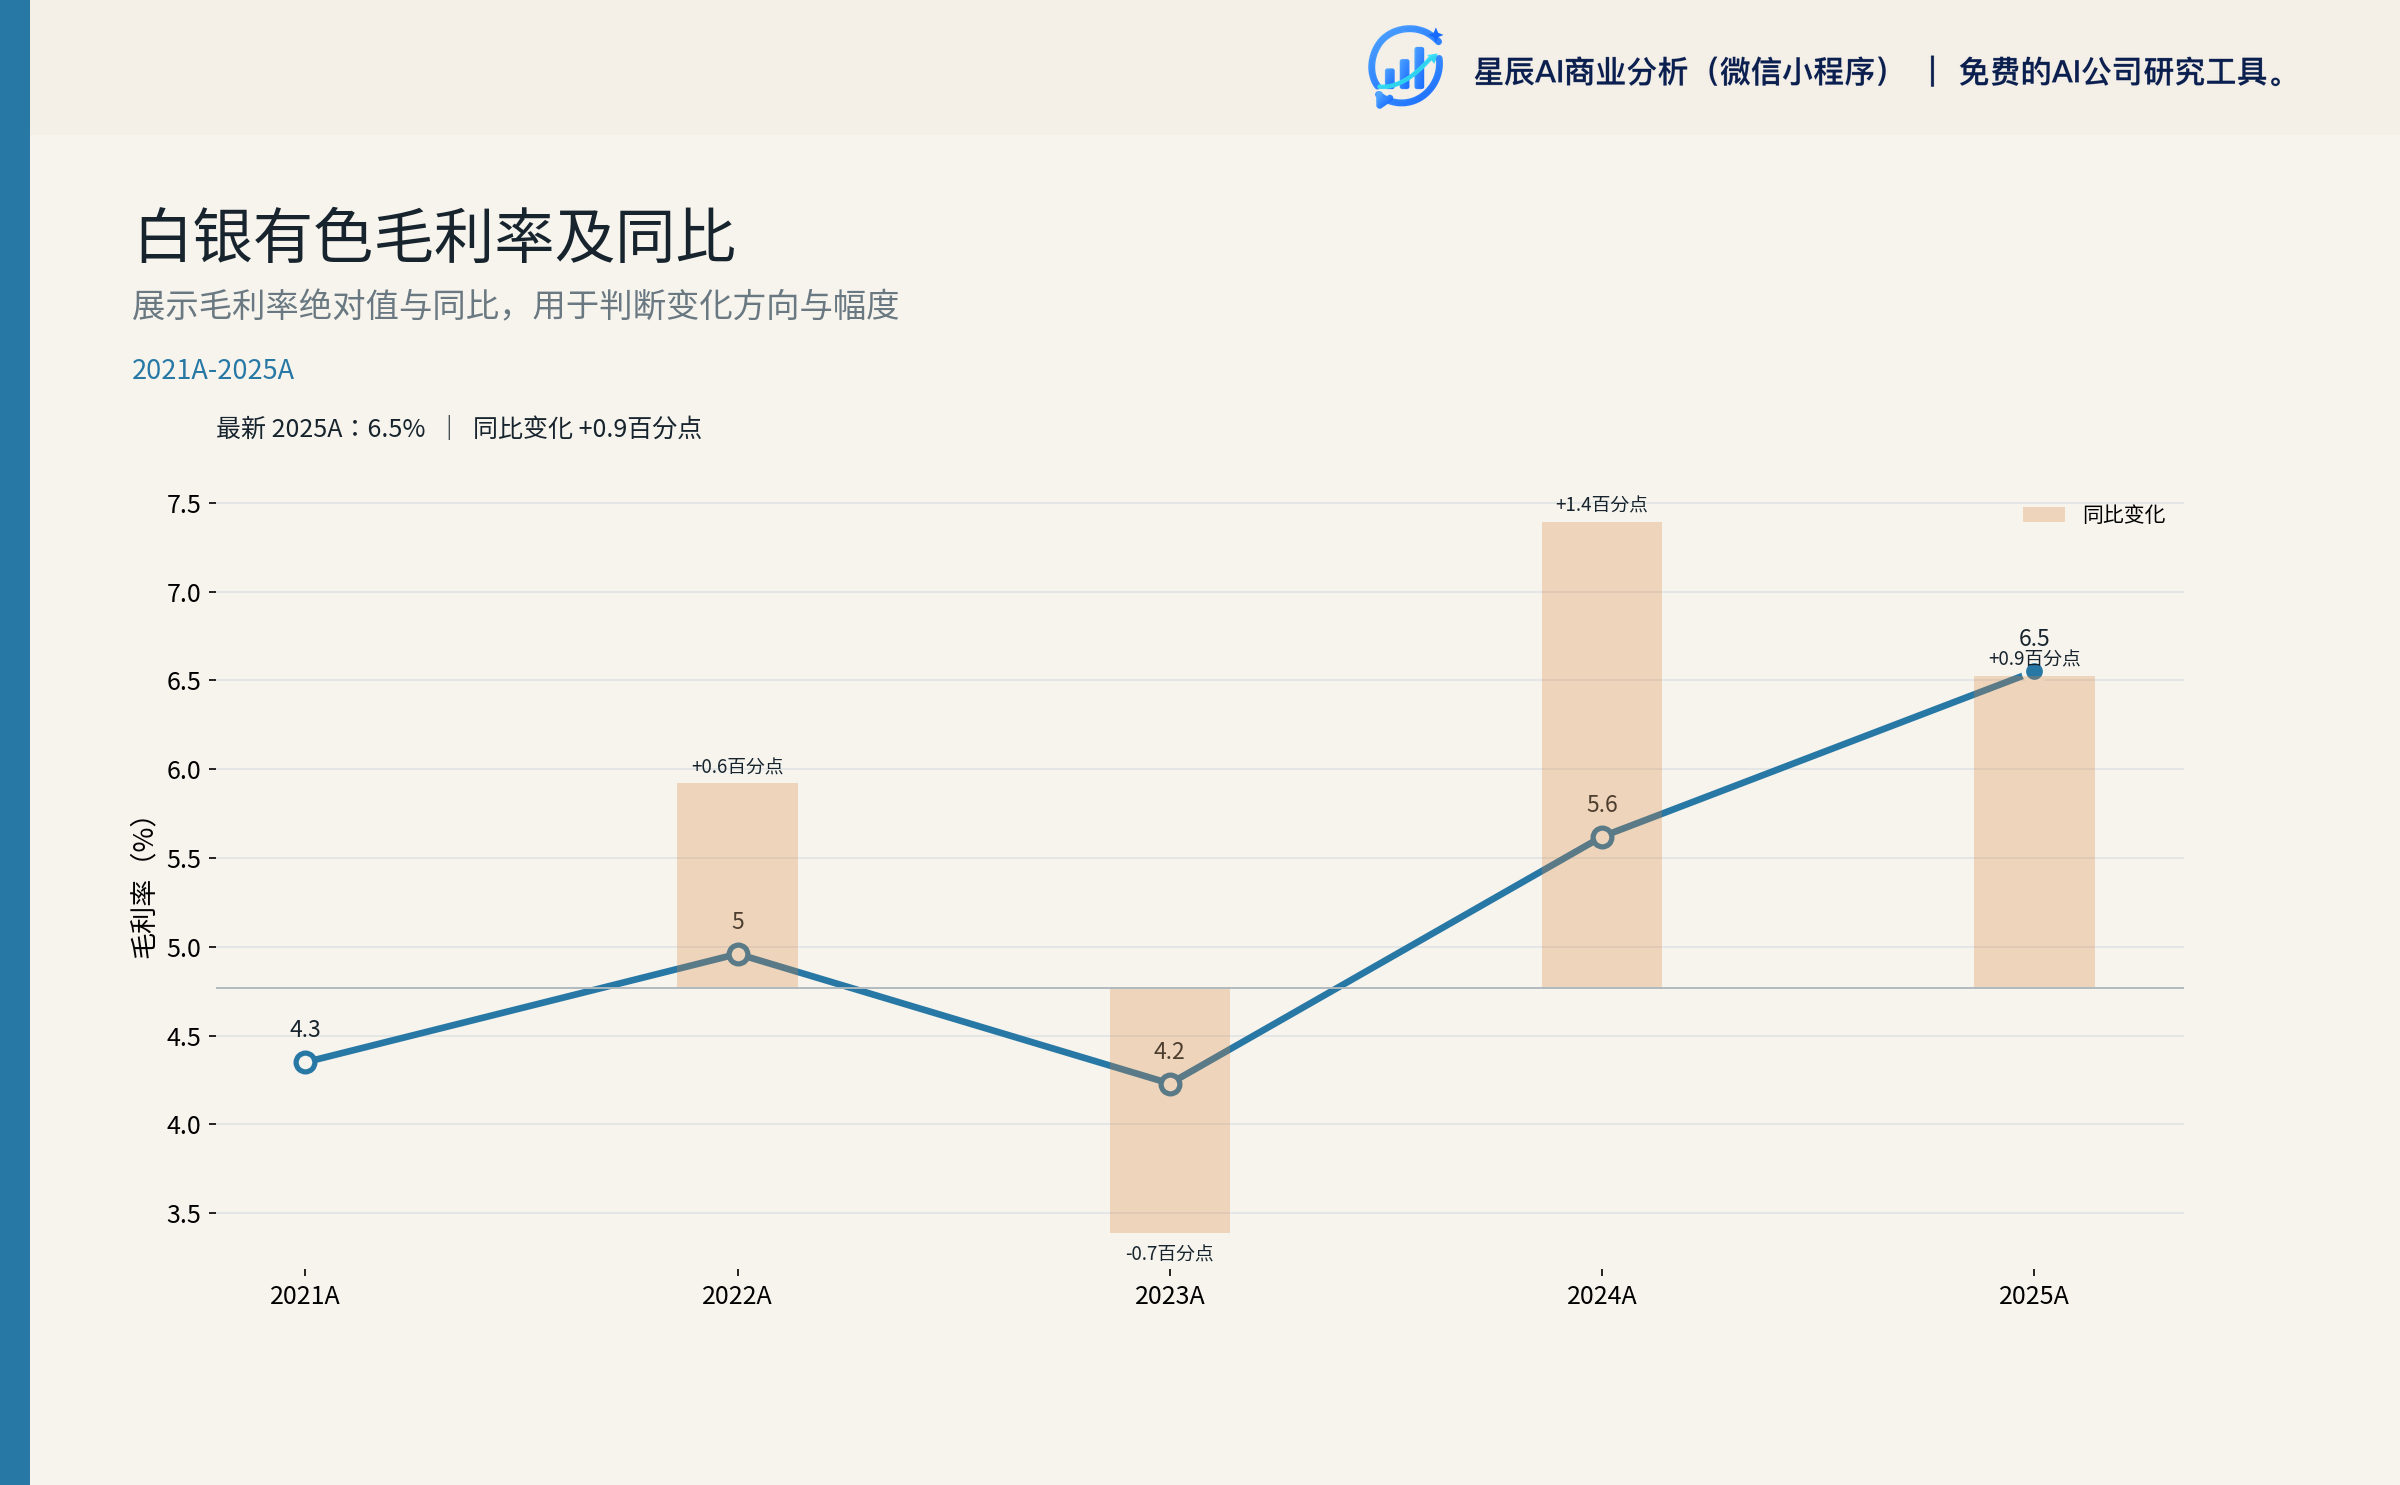Click the x-axis label 2025A
The image size is (2400, 1485).
2034,1296
